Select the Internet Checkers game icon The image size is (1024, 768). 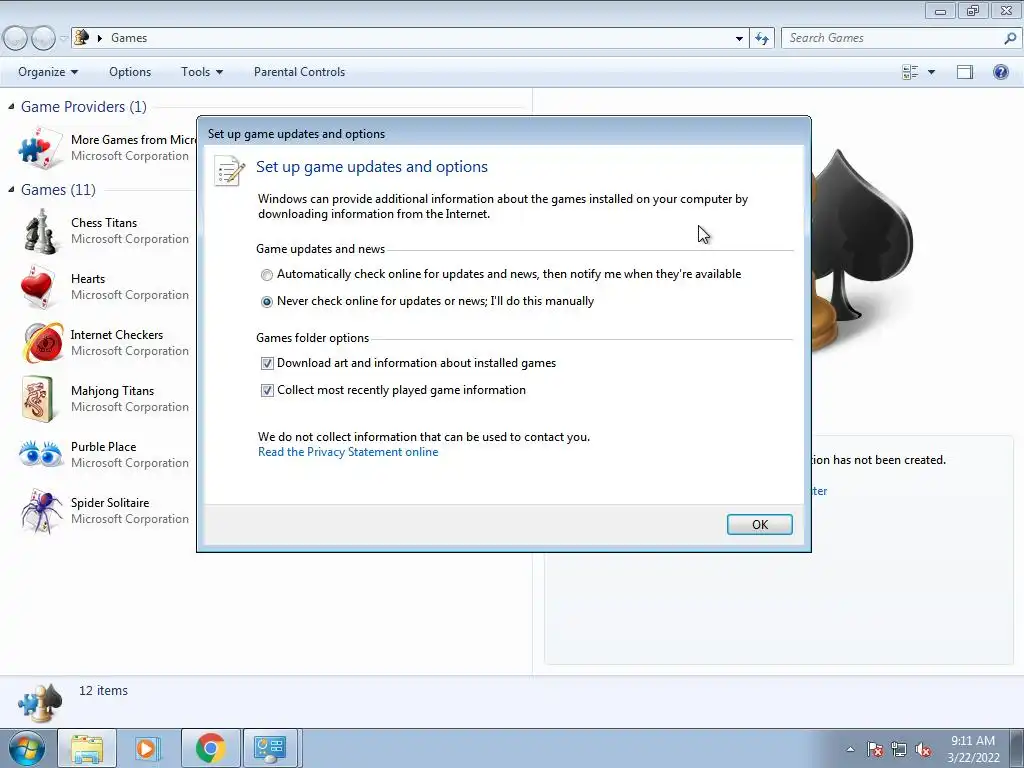[x=43, y=342]
